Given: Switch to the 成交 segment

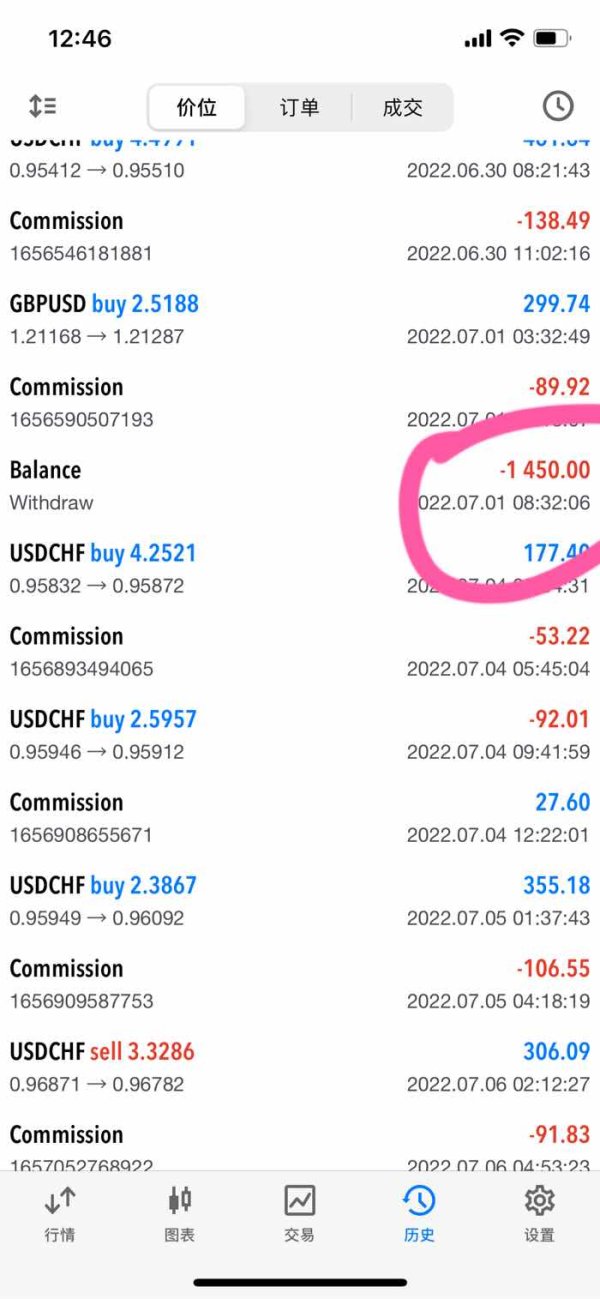Looking at the screenshot, I should 402,108.
